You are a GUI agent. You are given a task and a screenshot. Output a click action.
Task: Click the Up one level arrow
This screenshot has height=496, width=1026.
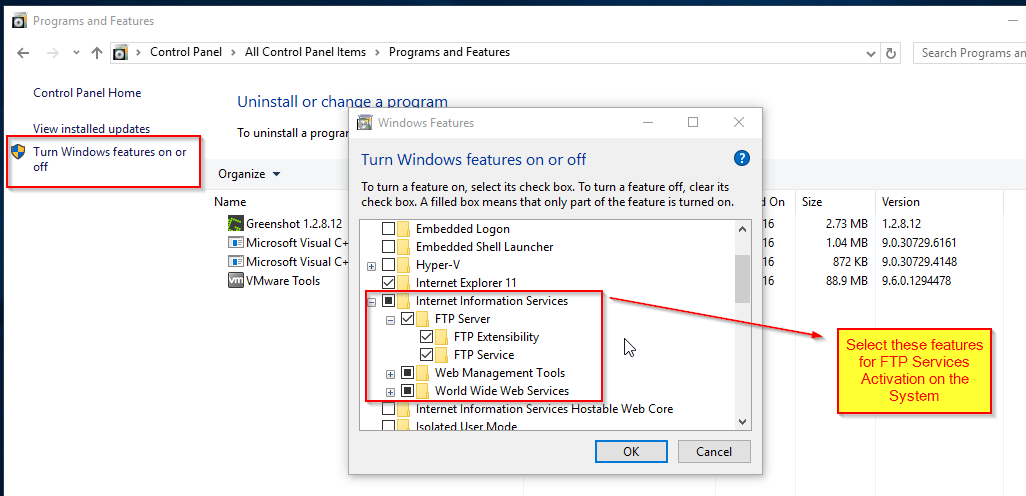point(97,53)
